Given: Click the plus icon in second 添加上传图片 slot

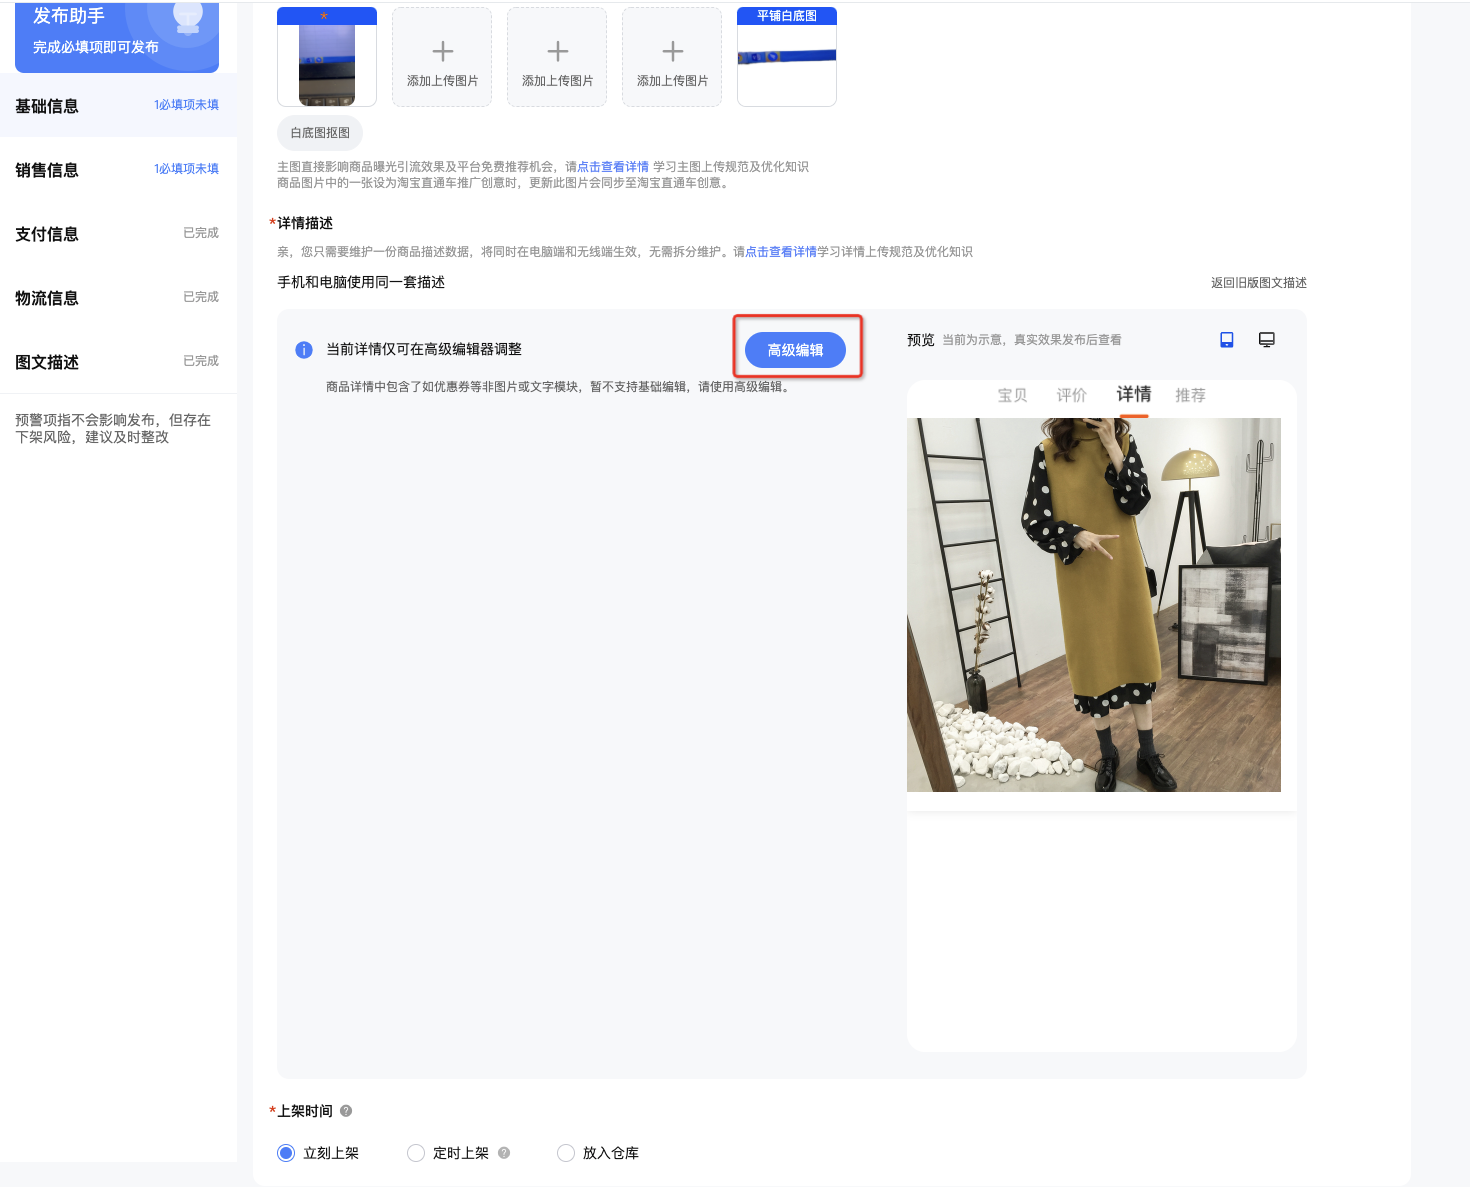Looking at the screenshot, I should 557,51.
